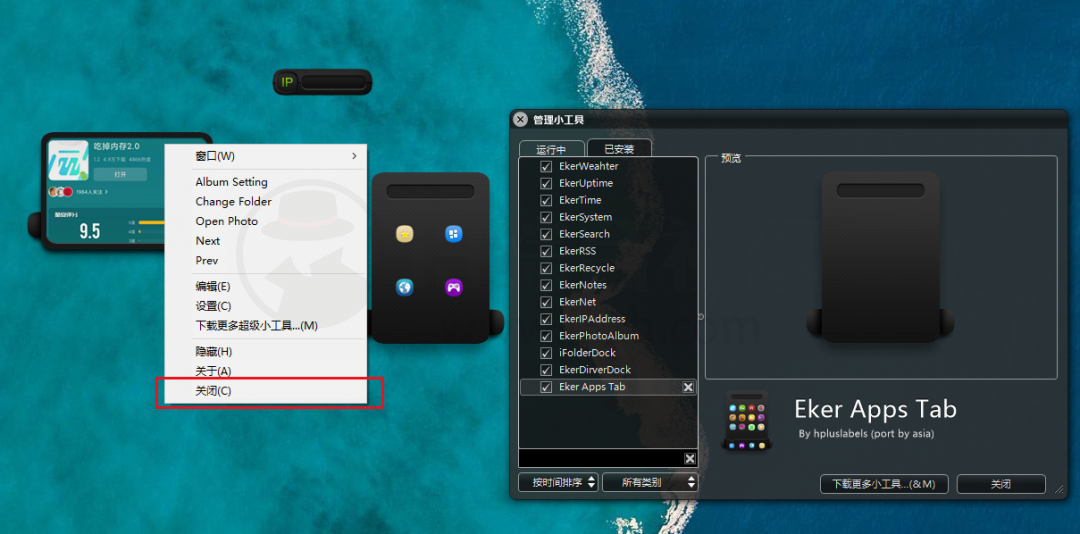Screen dimensions: 1080x534
Task: Click the 关闭 button in widget manager
Action: tap(1001, 484)
